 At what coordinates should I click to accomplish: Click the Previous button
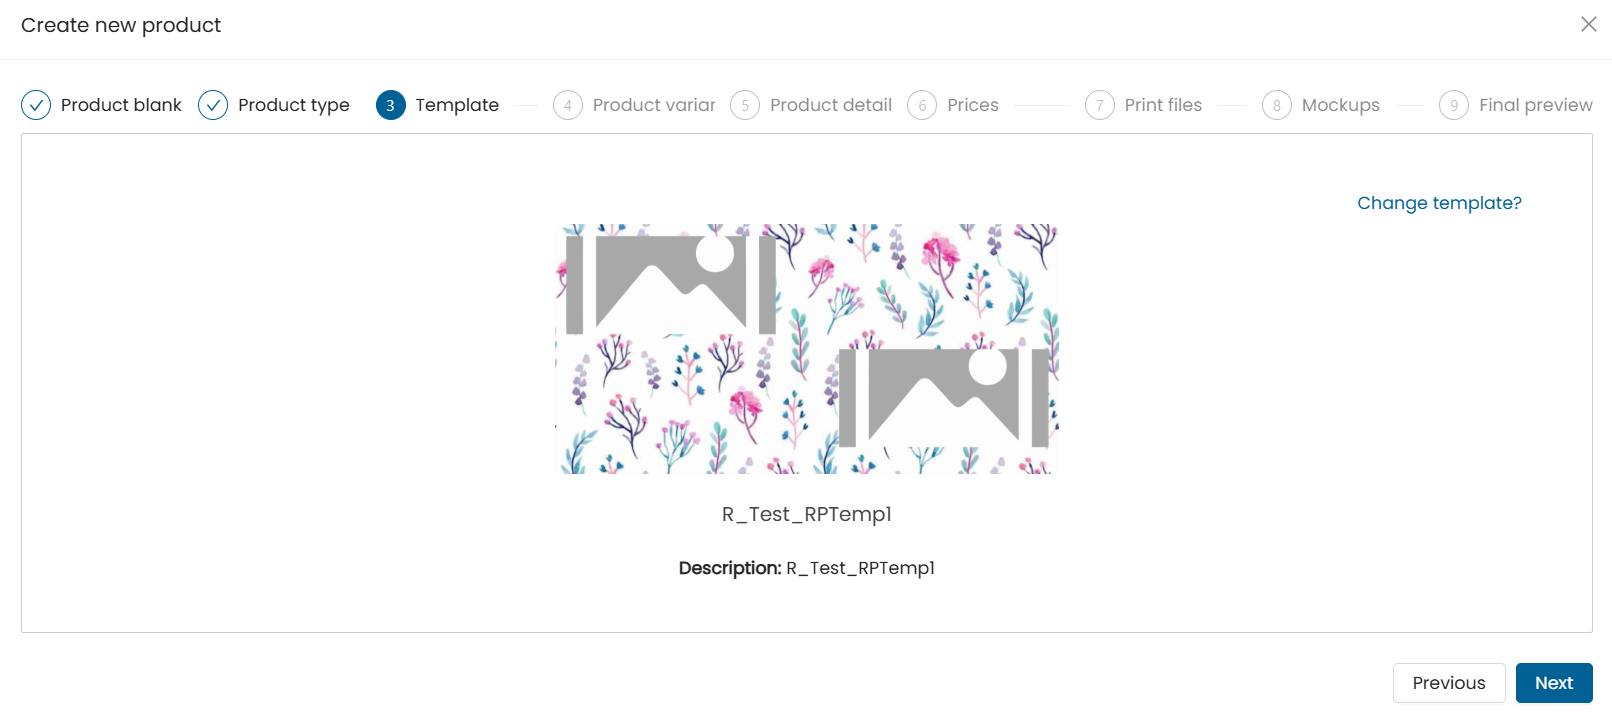(x=1449, y=683)
